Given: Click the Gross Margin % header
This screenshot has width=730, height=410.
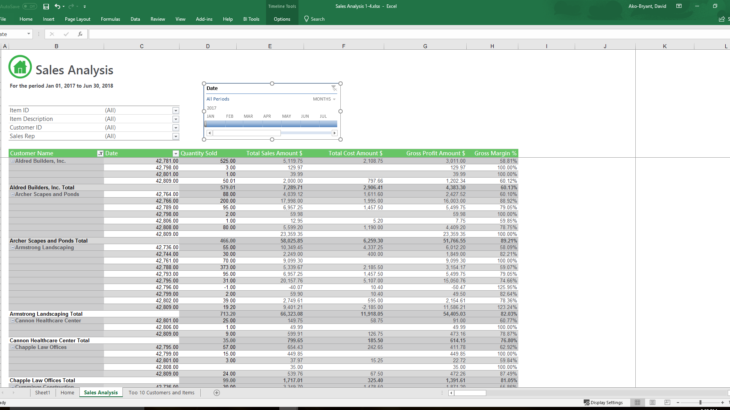Looking at the screenshot, I should 495,154.
